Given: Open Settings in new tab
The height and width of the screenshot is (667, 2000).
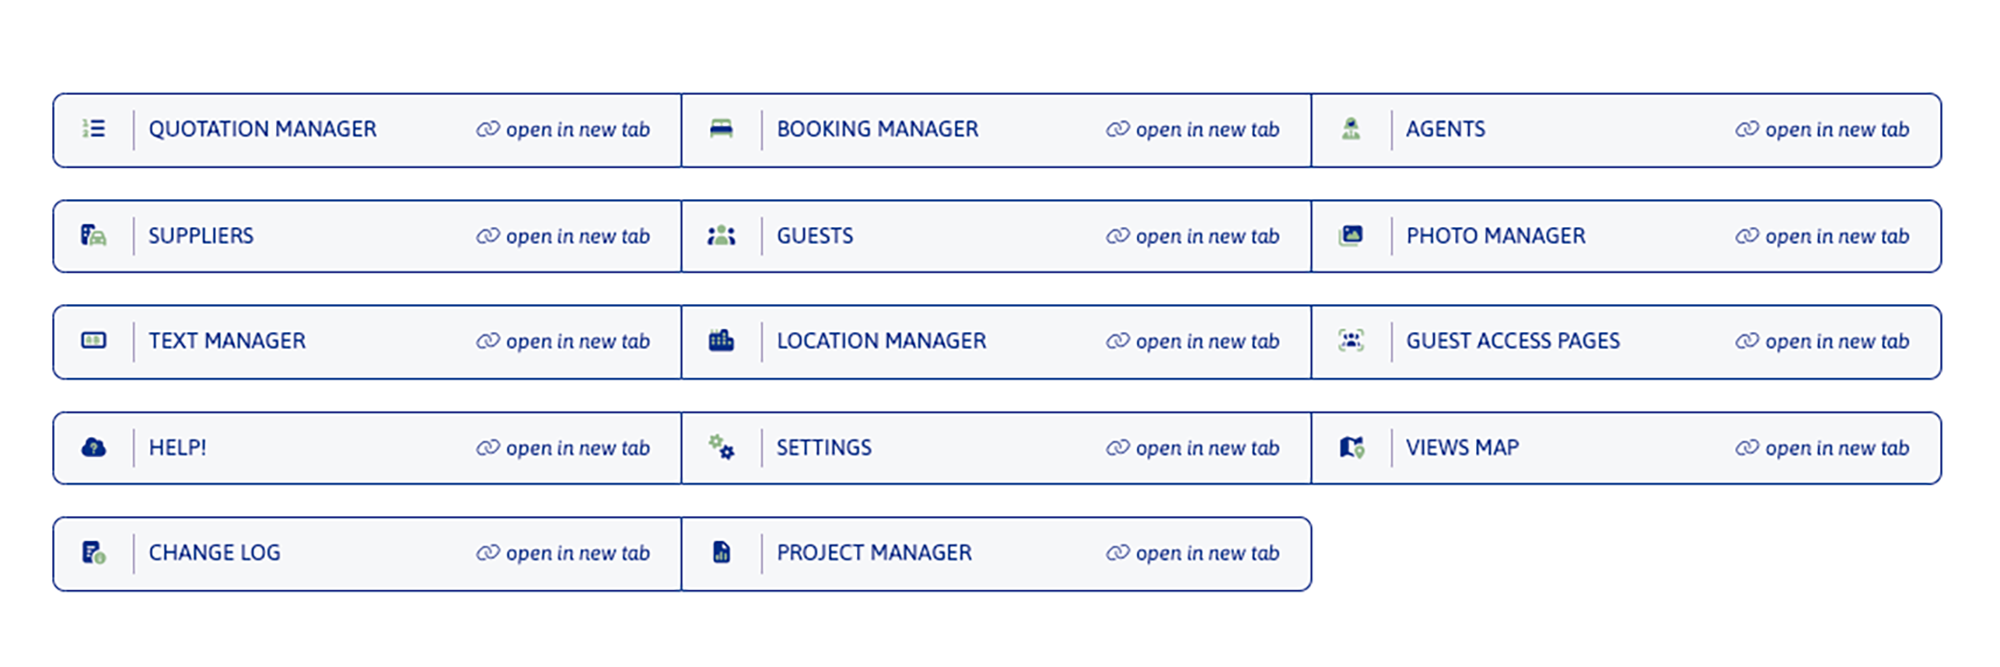Looking at the screenshot, I should [x=1193, y=448].
